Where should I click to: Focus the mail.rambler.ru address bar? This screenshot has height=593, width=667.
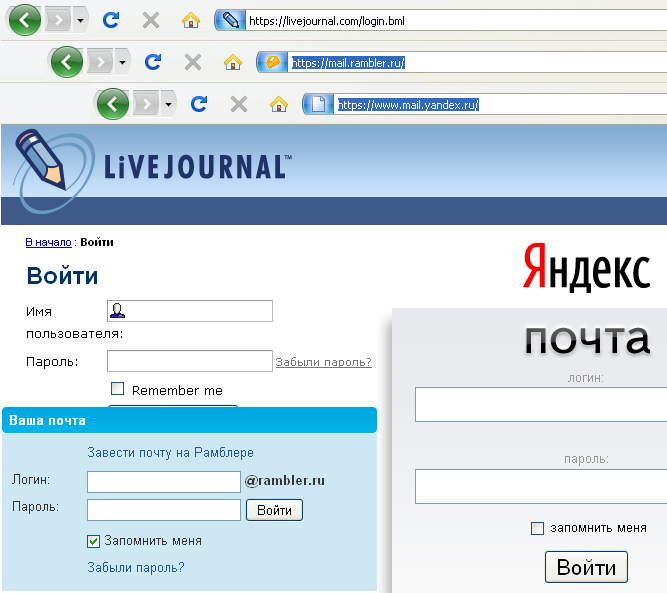pyautogui.click(x=477, y=63)
